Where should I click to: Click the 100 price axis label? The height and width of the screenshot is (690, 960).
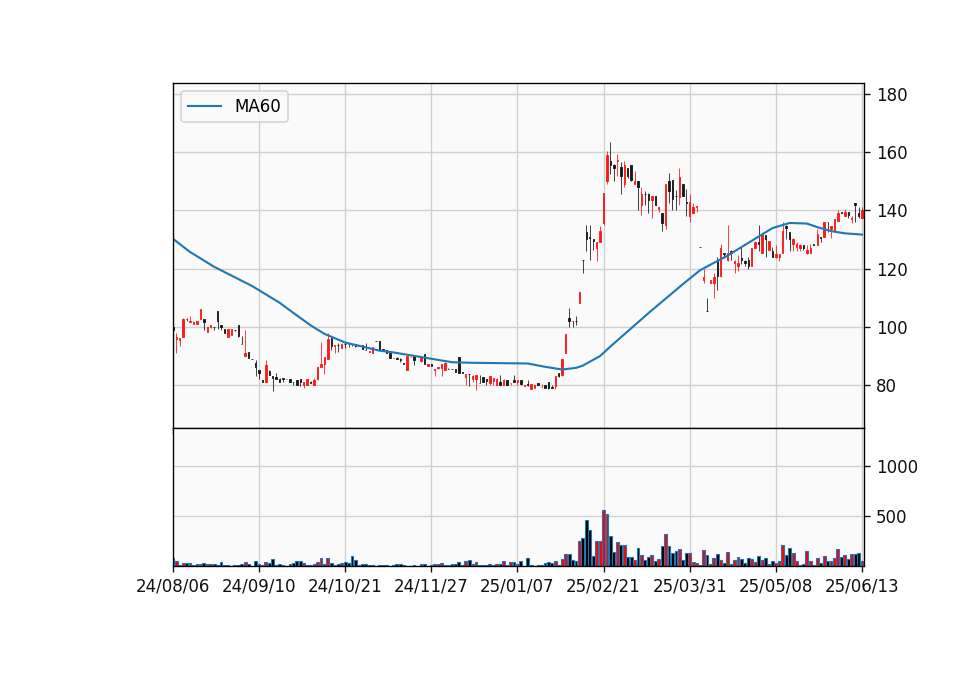pyautogui.click(x=892, y=328)
